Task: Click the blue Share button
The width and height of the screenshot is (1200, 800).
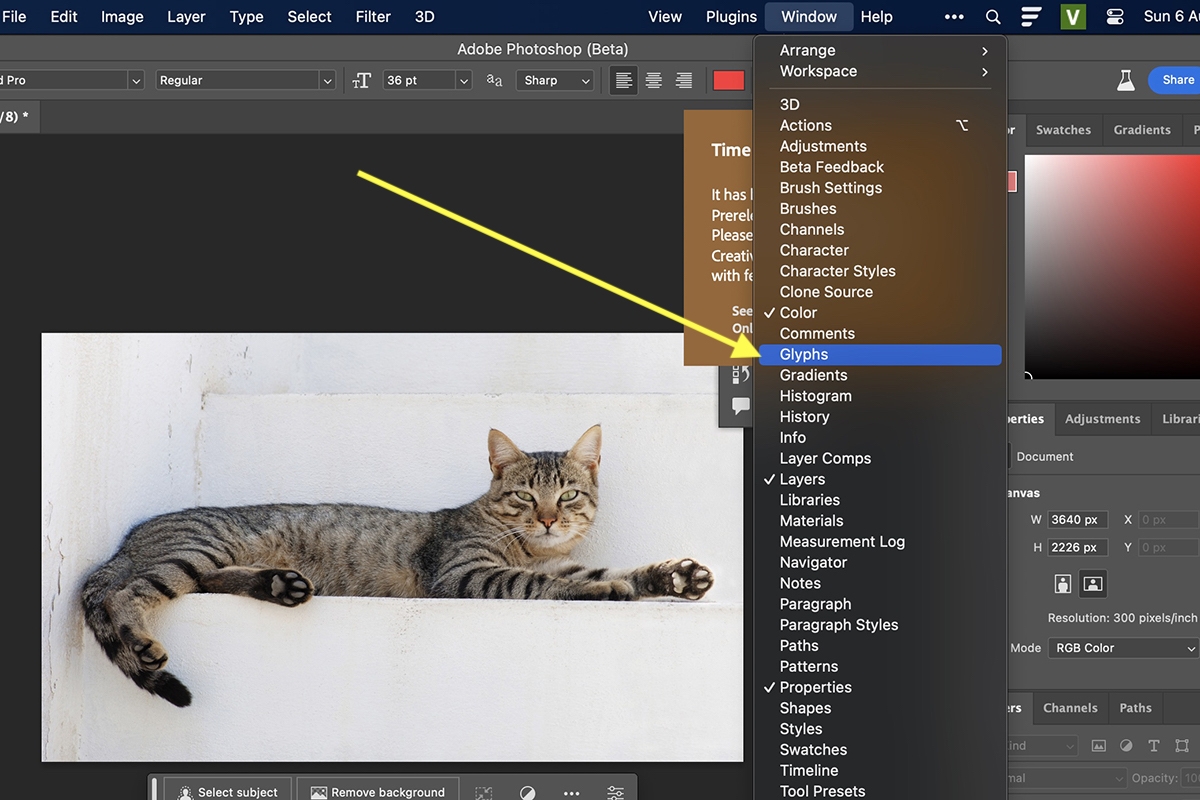Action: pyautogui.click(x=1177, y=80)
